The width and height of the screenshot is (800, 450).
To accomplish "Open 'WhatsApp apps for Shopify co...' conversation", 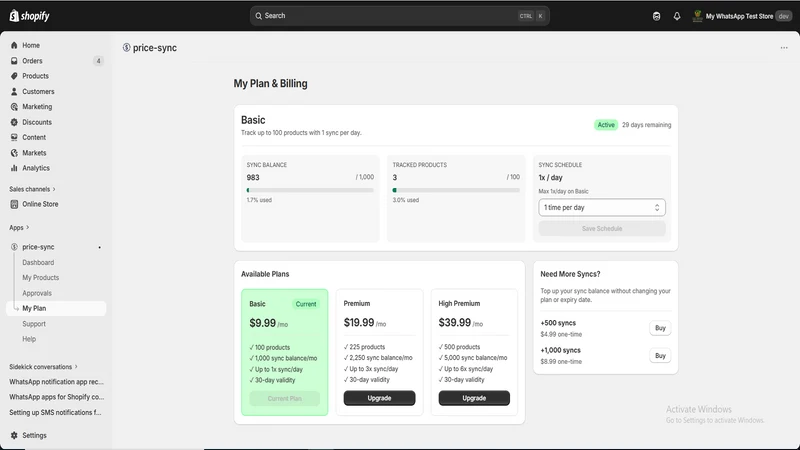I will [x=56, y=397].
